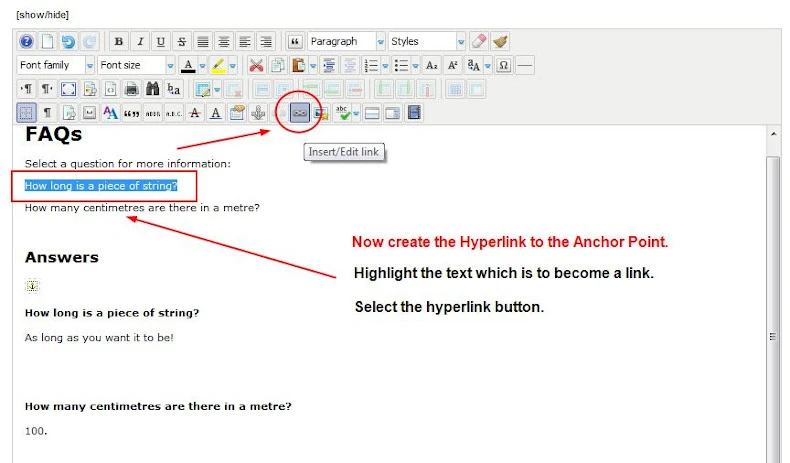Toggle subscript formatting
Image resolution: width=790 pixels, height=463 pixels.
432,65
